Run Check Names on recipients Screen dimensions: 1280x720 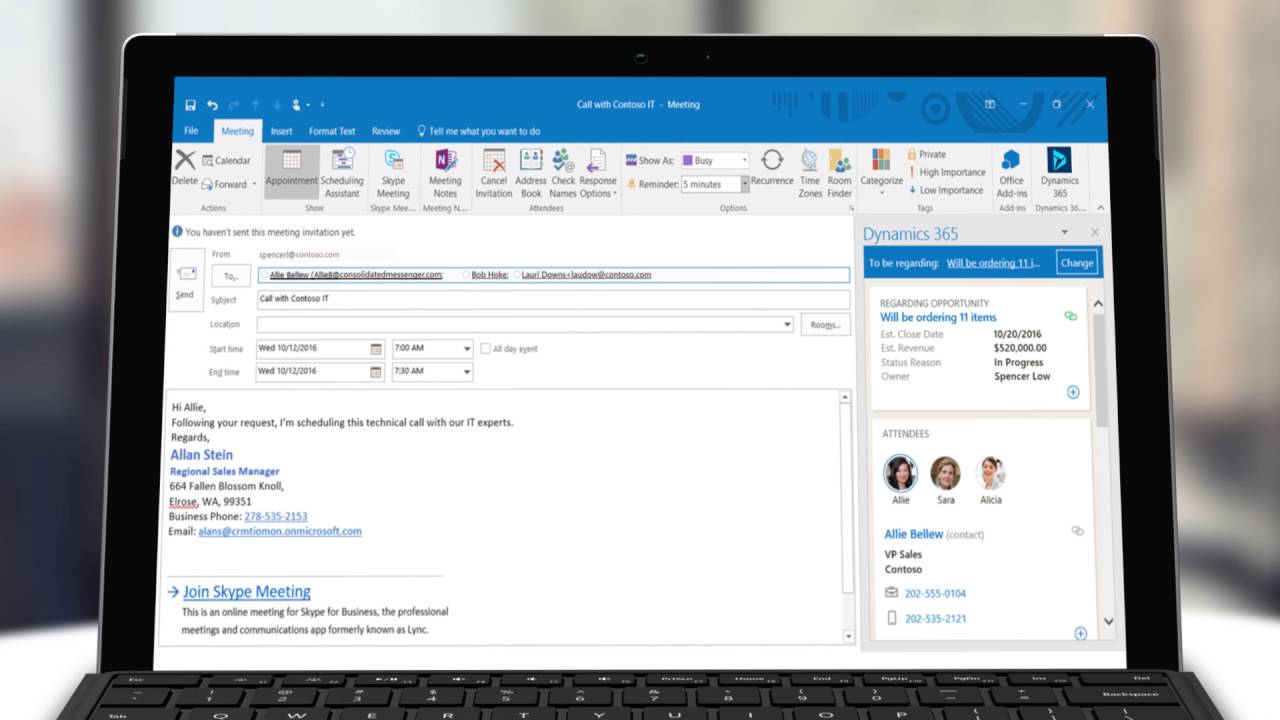pyautogui.click(x=562, y=172)
